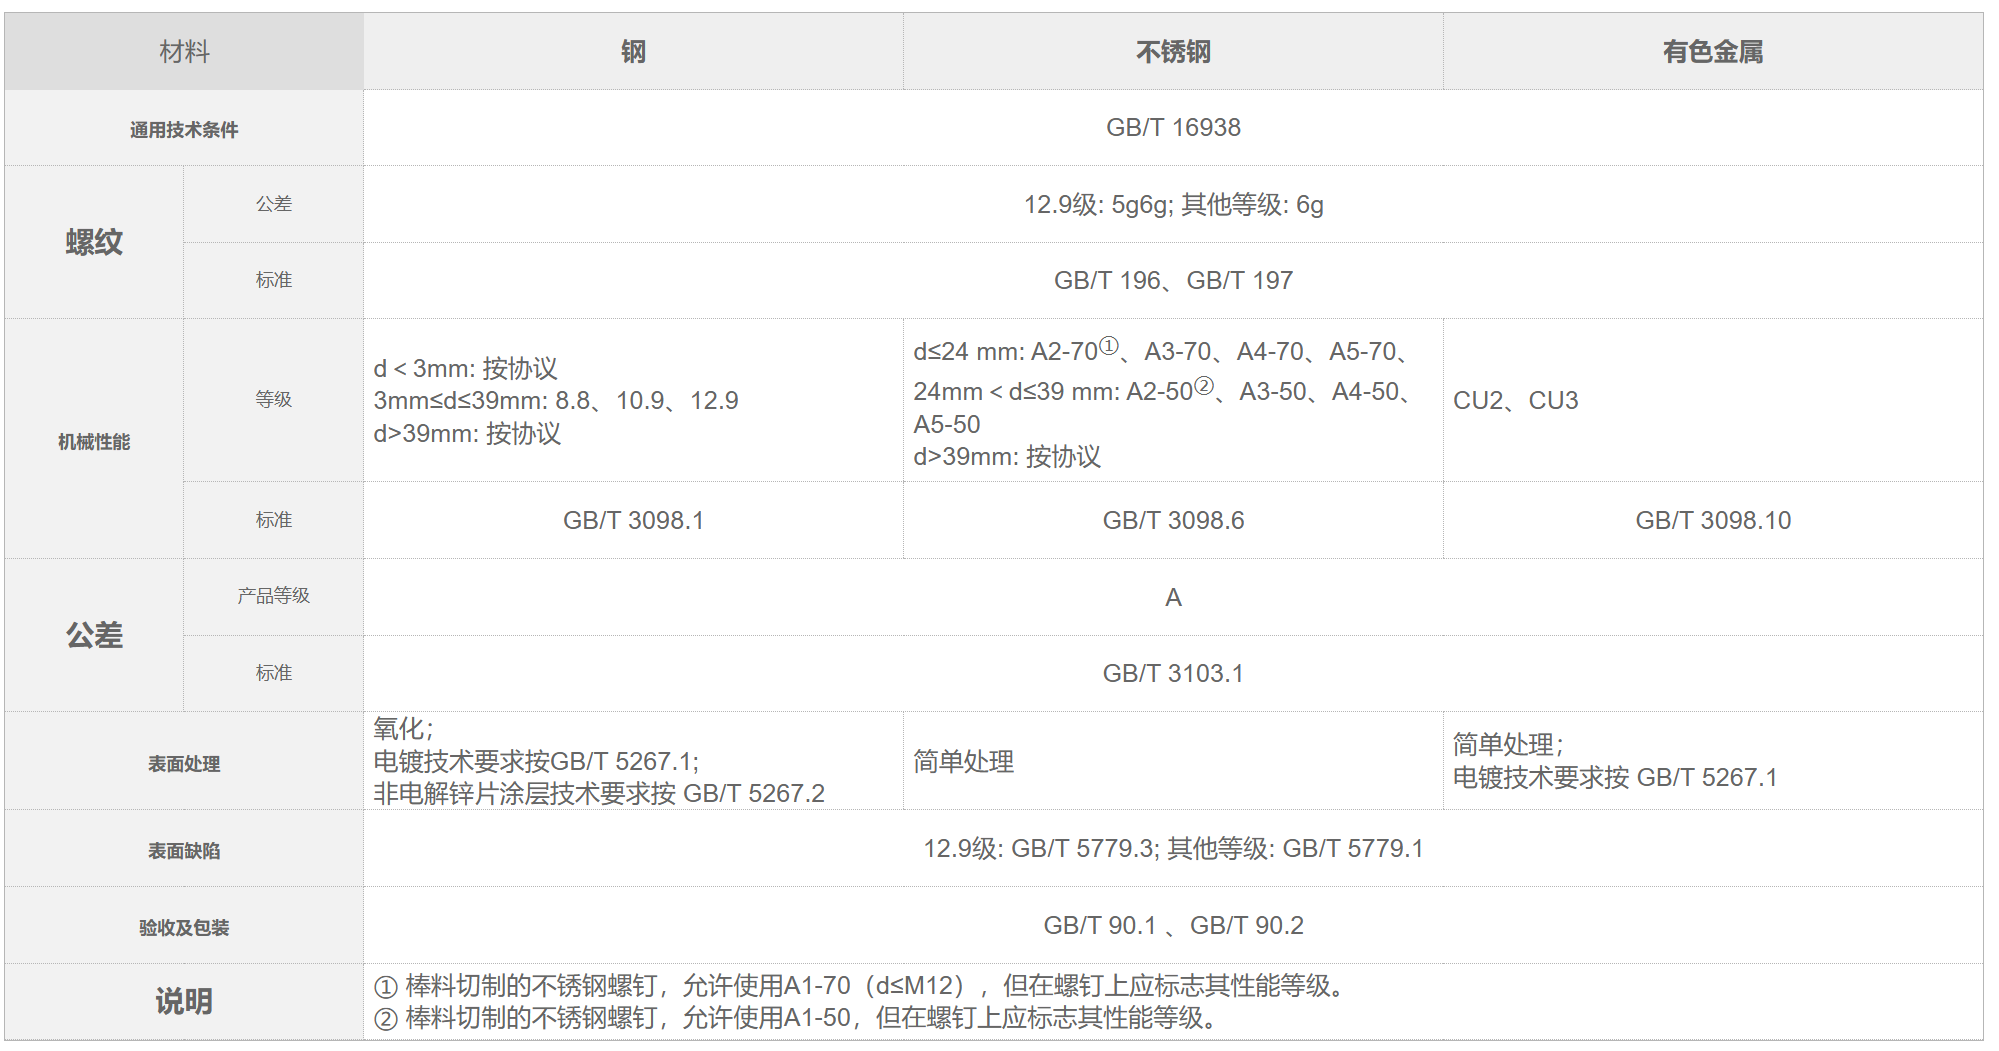Click the GB/T 16938 cell

[x=1173, y=128]
